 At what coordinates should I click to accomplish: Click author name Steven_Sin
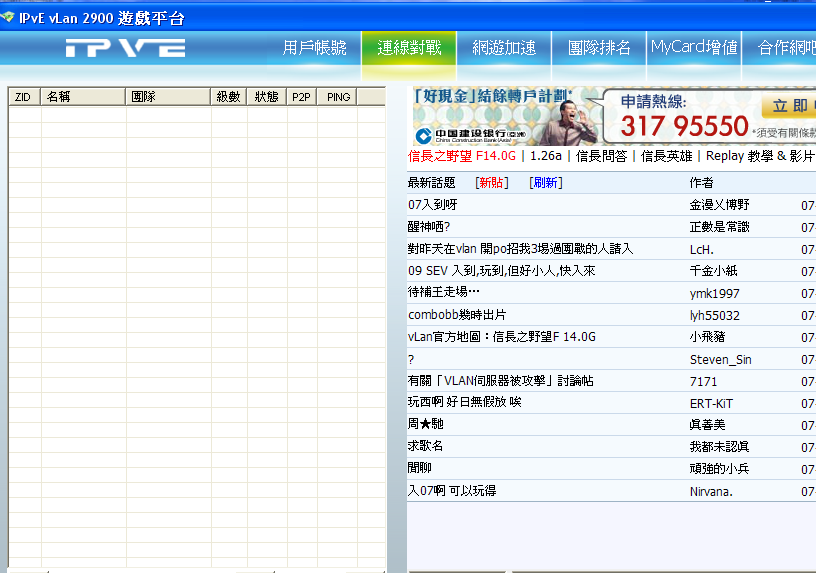[720, 359]
